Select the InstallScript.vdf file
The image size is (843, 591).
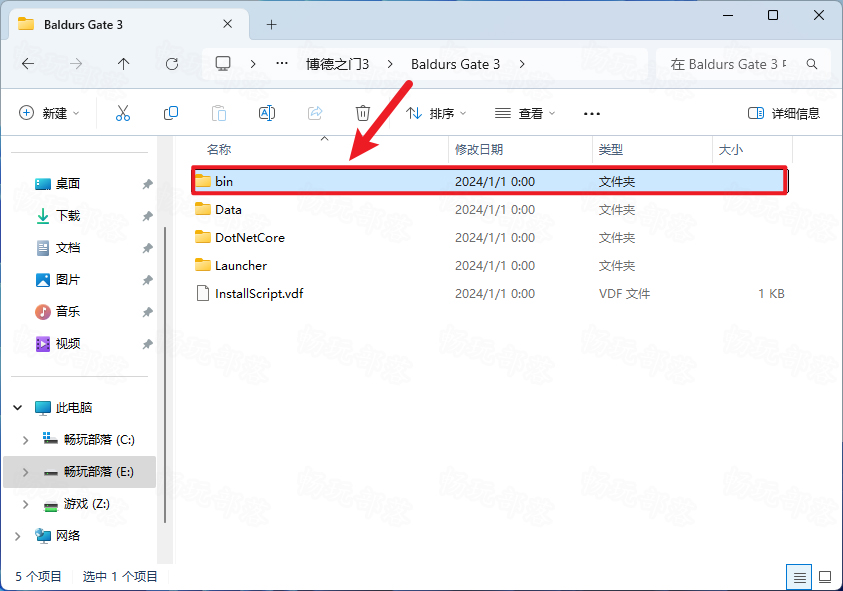tap(489, 294)
